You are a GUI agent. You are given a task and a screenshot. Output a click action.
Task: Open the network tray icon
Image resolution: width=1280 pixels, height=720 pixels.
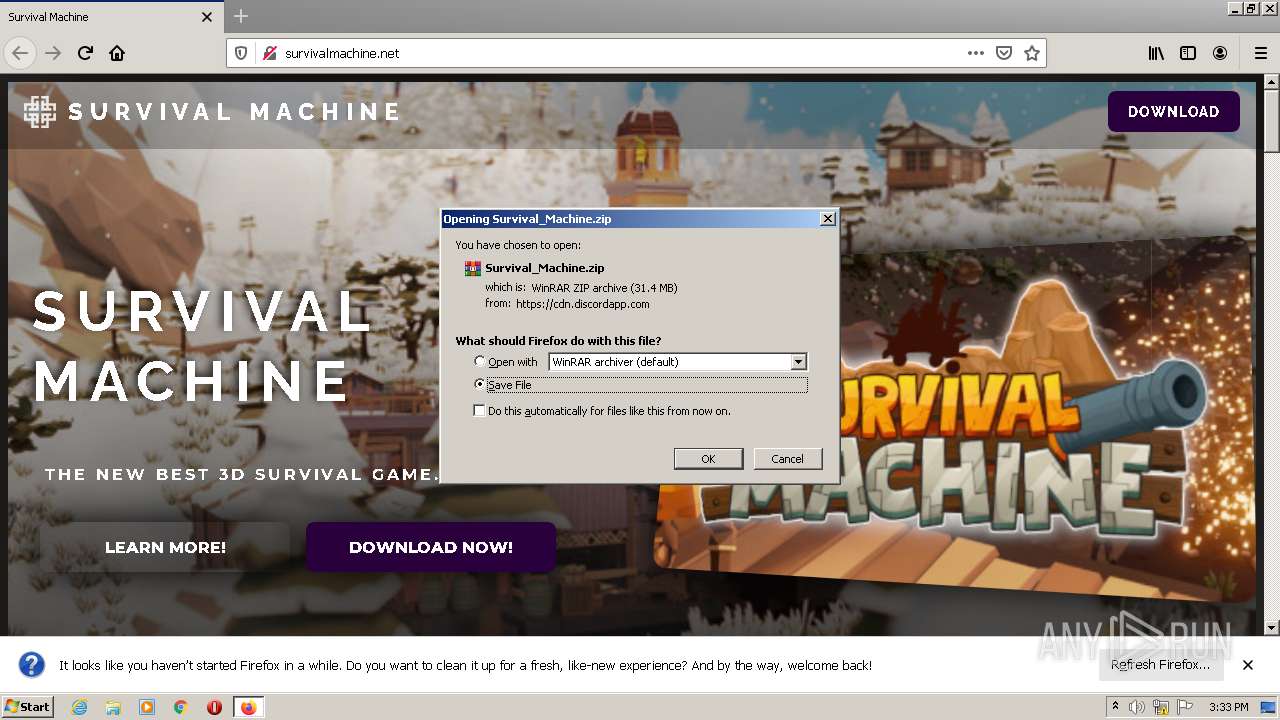coord(1161,707)
